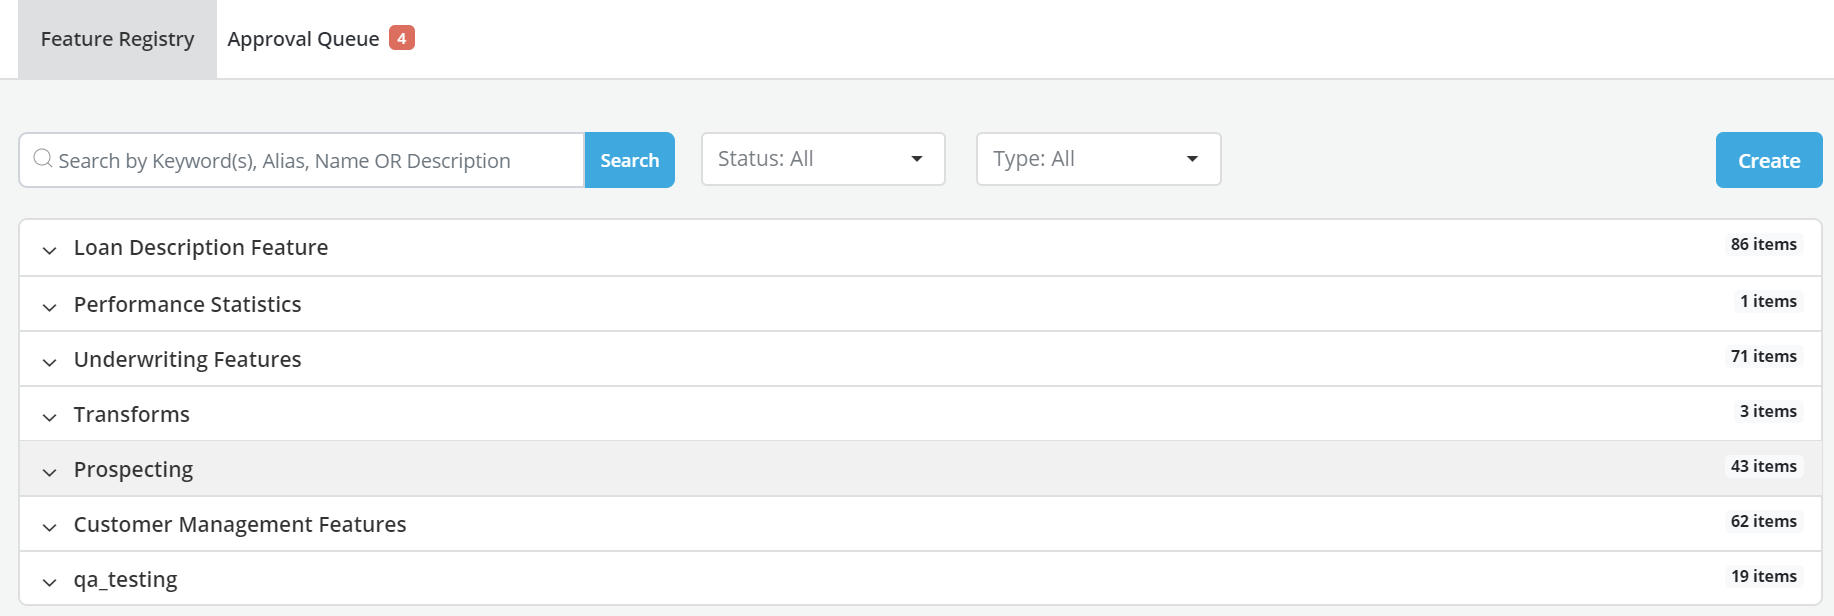
Task: Open the Status: All dropdown
Action: click(x=822, y=159)
